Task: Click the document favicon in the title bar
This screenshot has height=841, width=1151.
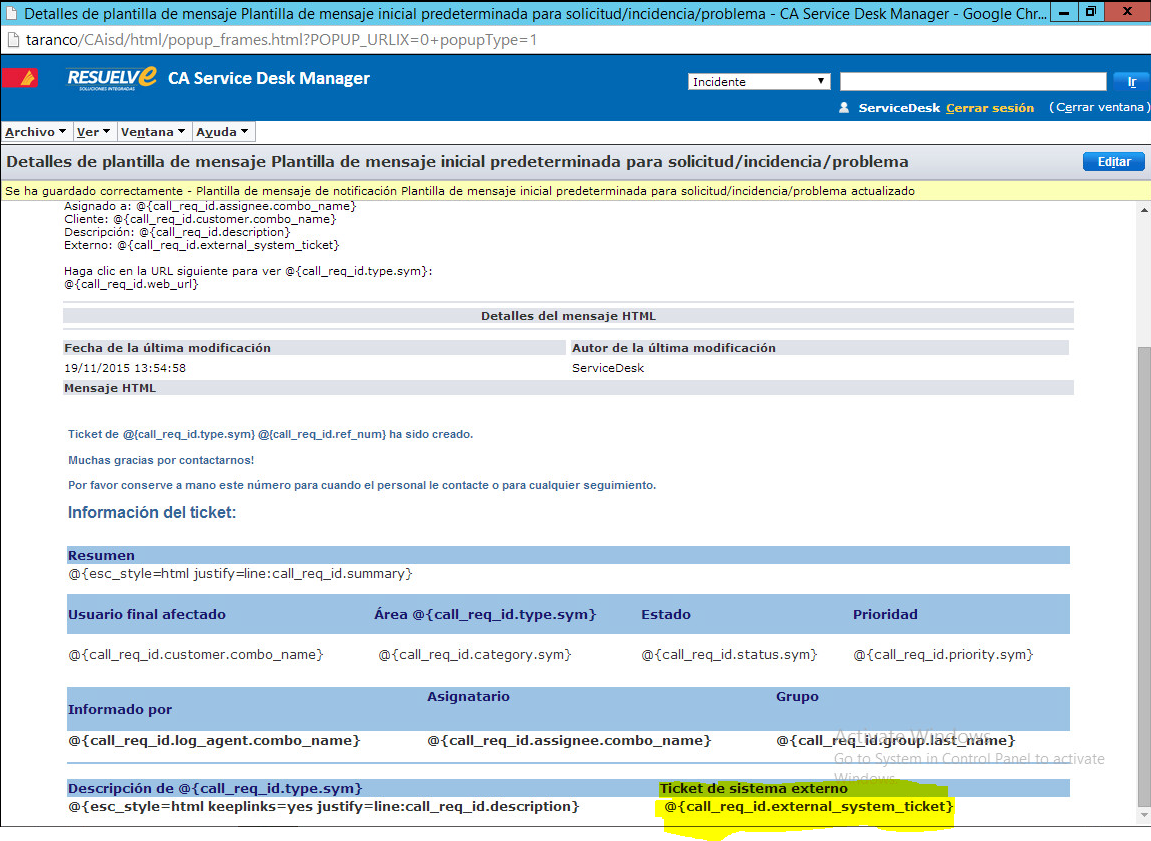Action: pyautogui.click(x=12, y=13)
